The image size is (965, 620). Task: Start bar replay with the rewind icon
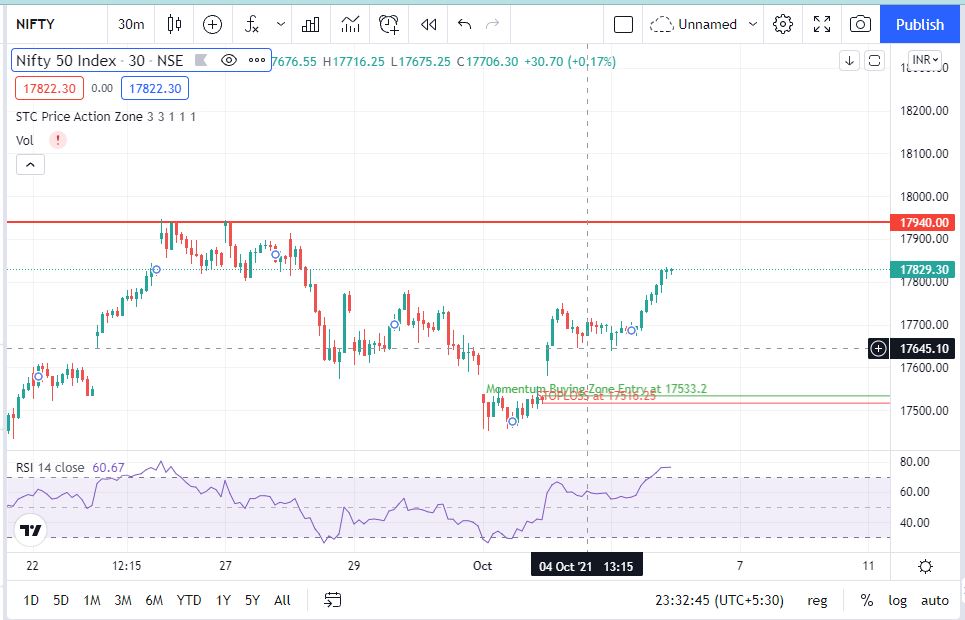[x=428, y=24]
